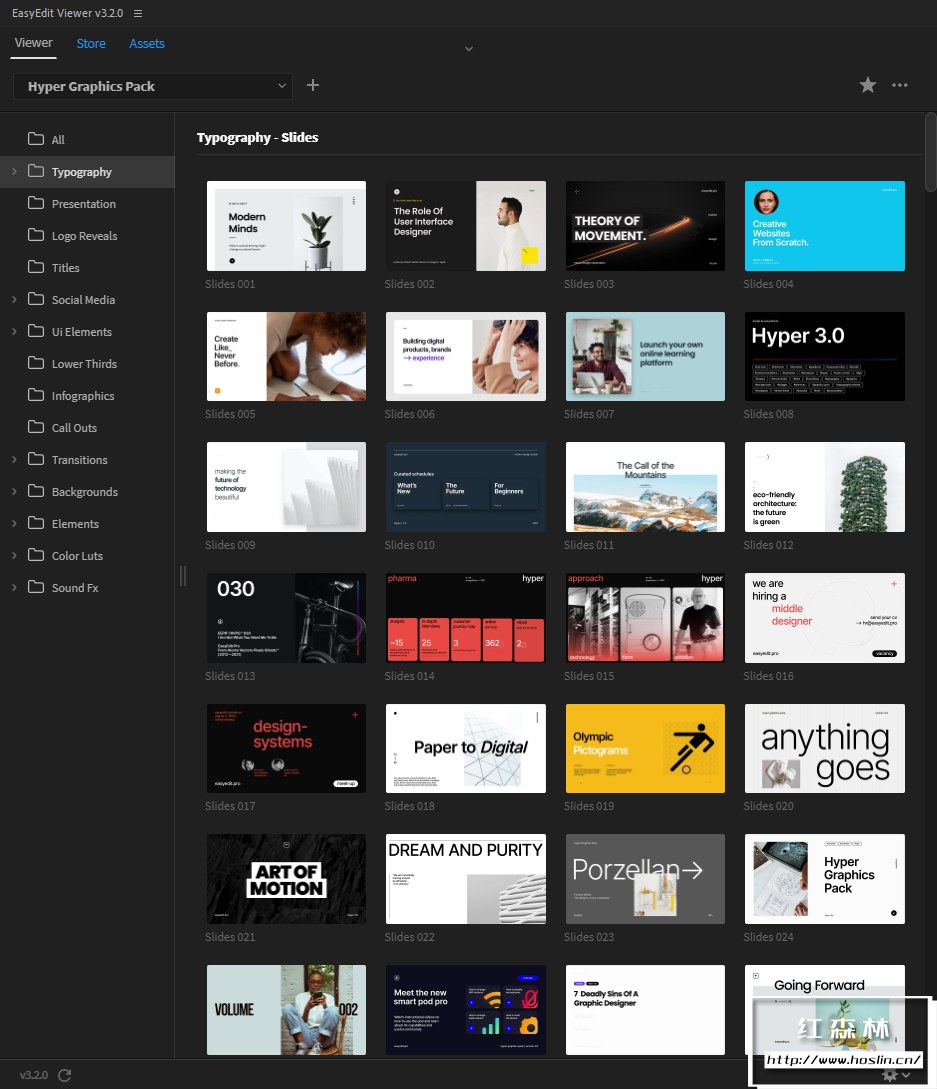
Task: Open the hamburger menu beside EasyEdit Viewer title
Action: coord(138,14)
